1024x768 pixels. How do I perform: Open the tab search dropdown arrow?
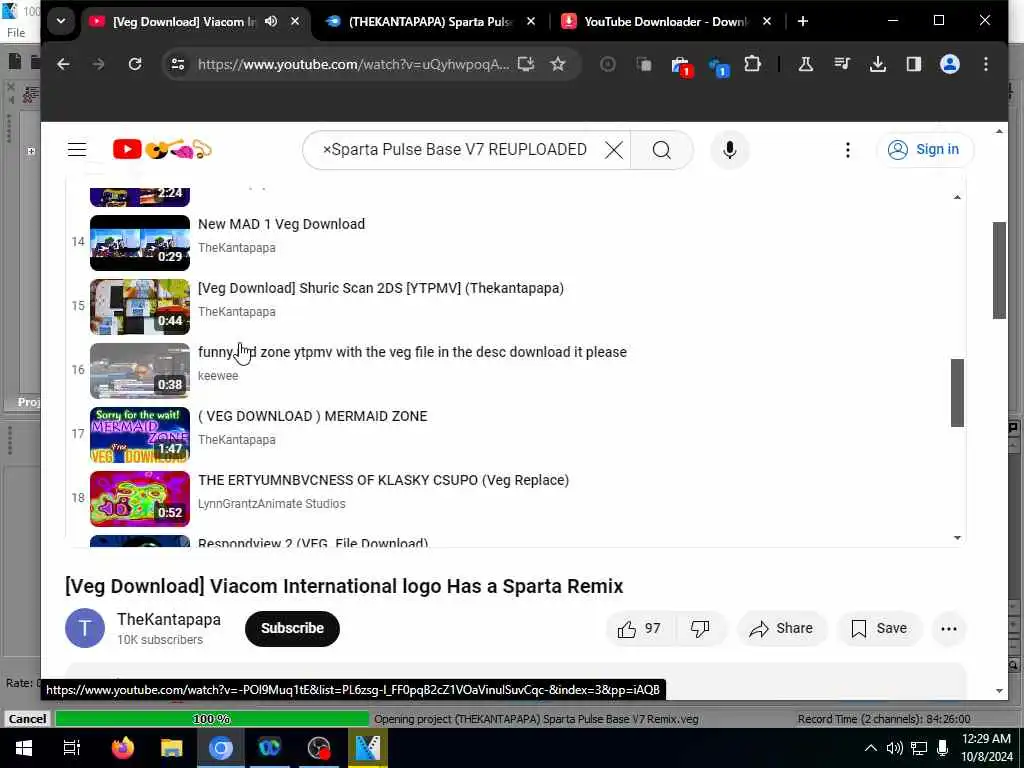(61, 22)
